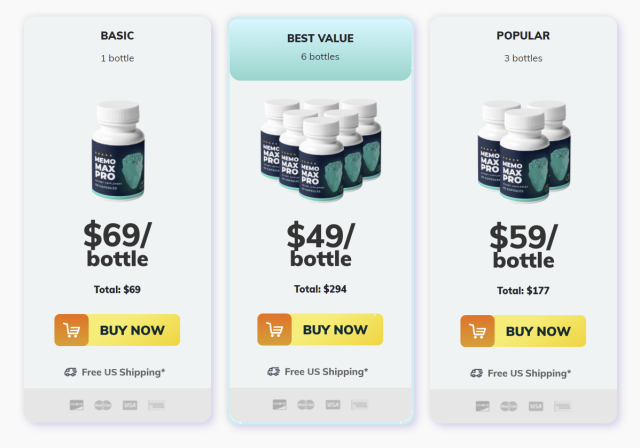Image resolution: width=640 pixels, height=448 pixels.
Task: Click the Visa card icon in Basic plan
Action: coord(130,405)
